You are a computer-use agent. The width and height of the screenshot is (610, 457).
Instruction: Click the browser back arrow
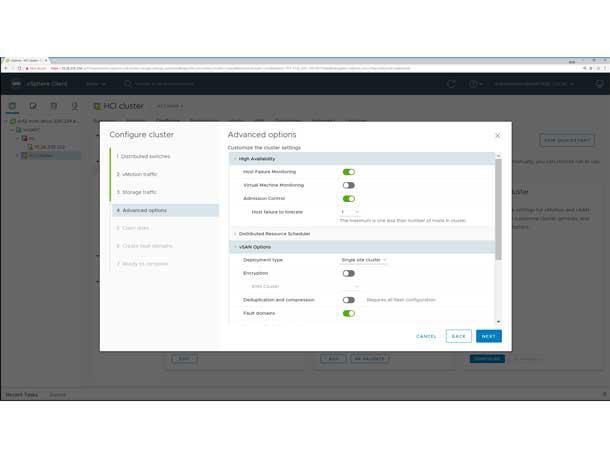(x=6, y=68)
